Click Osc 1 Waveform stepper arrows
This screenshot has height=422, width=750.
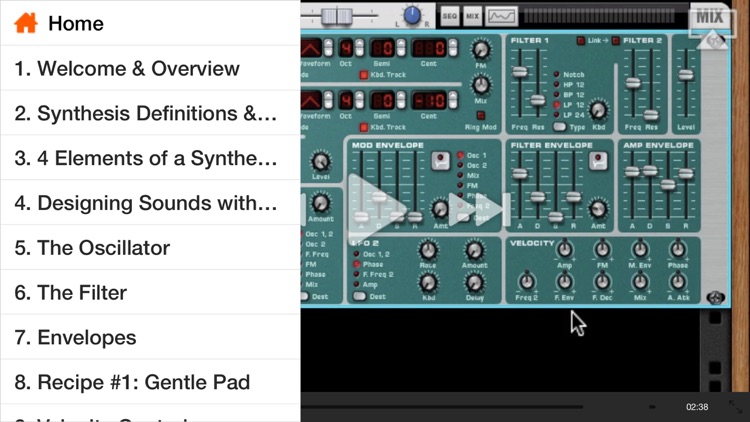click(328, 48)
